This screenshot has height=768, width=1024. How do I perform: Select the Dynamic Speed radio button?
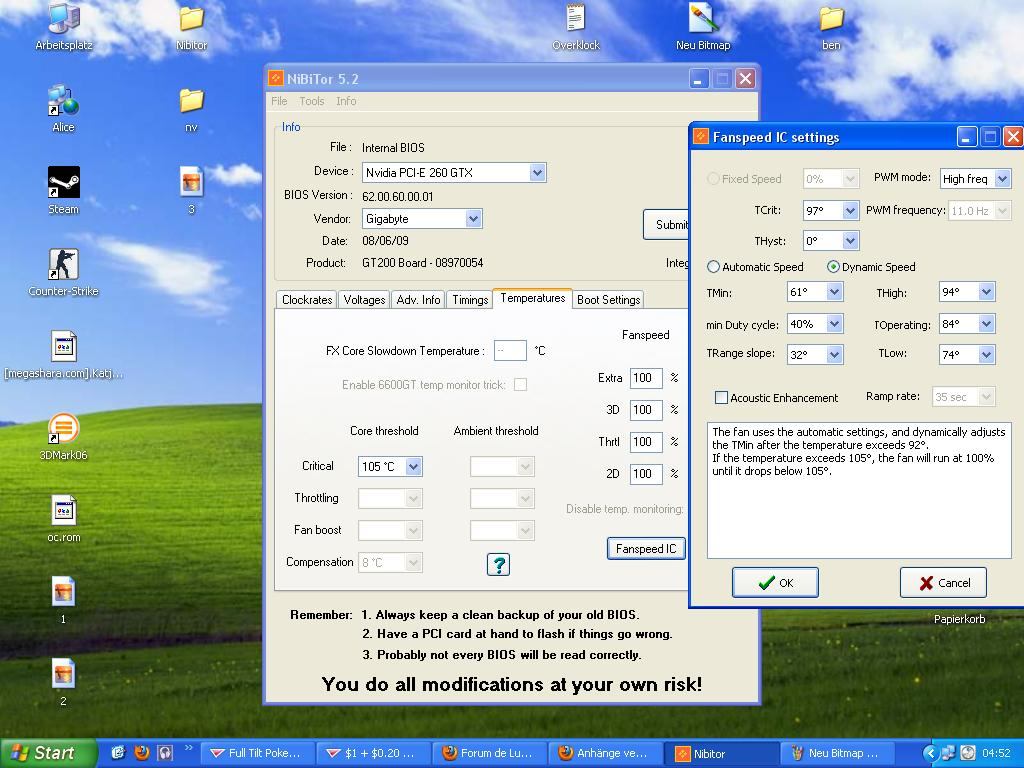tap(833, 266)
